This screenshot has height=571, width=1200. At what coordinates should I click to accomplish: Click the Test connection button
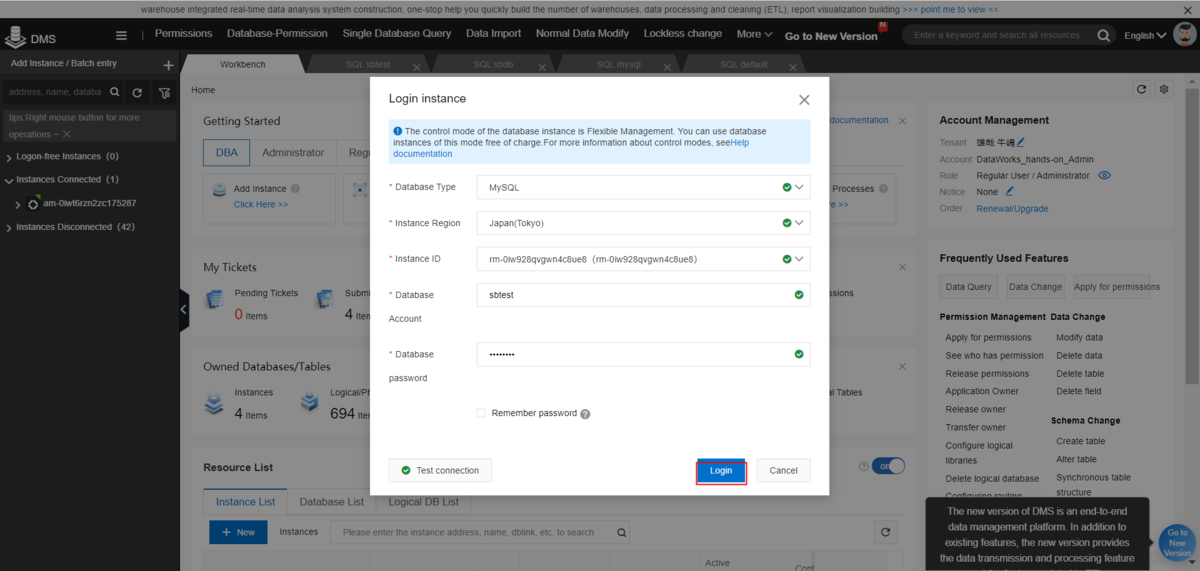(x=440, y=470)
